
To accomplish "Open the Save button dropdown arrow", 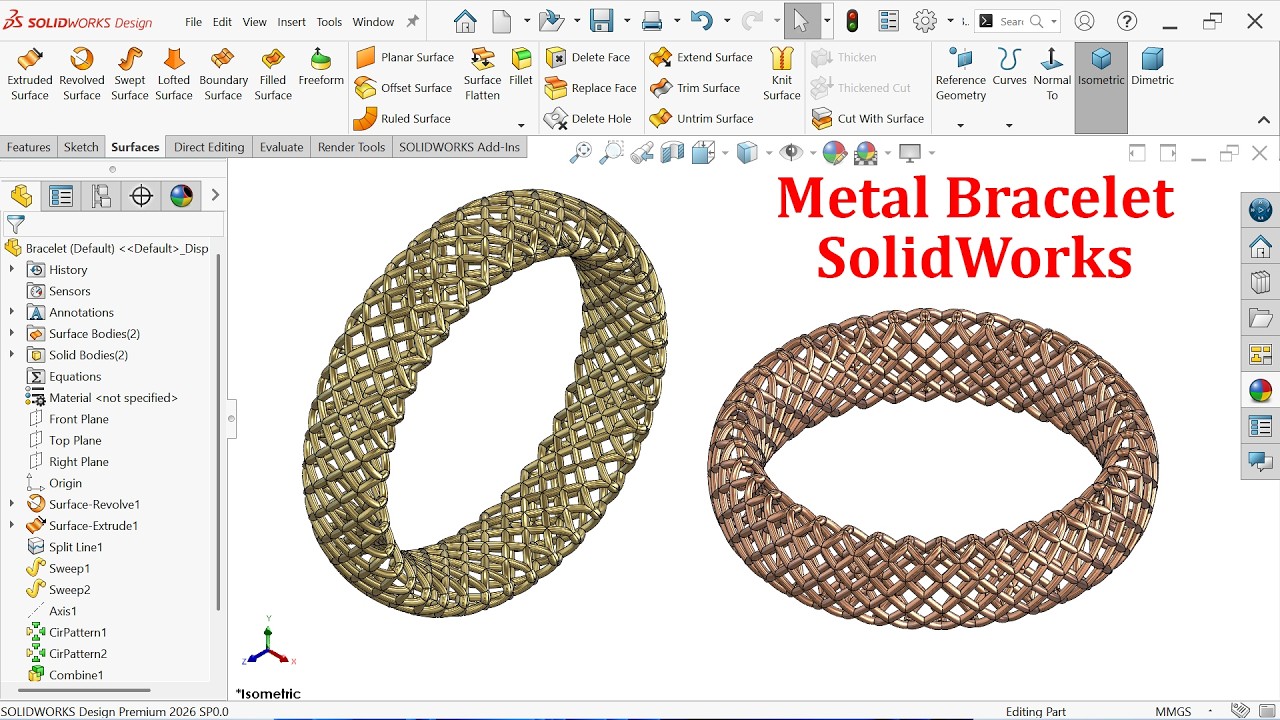I will click(627, 21).
